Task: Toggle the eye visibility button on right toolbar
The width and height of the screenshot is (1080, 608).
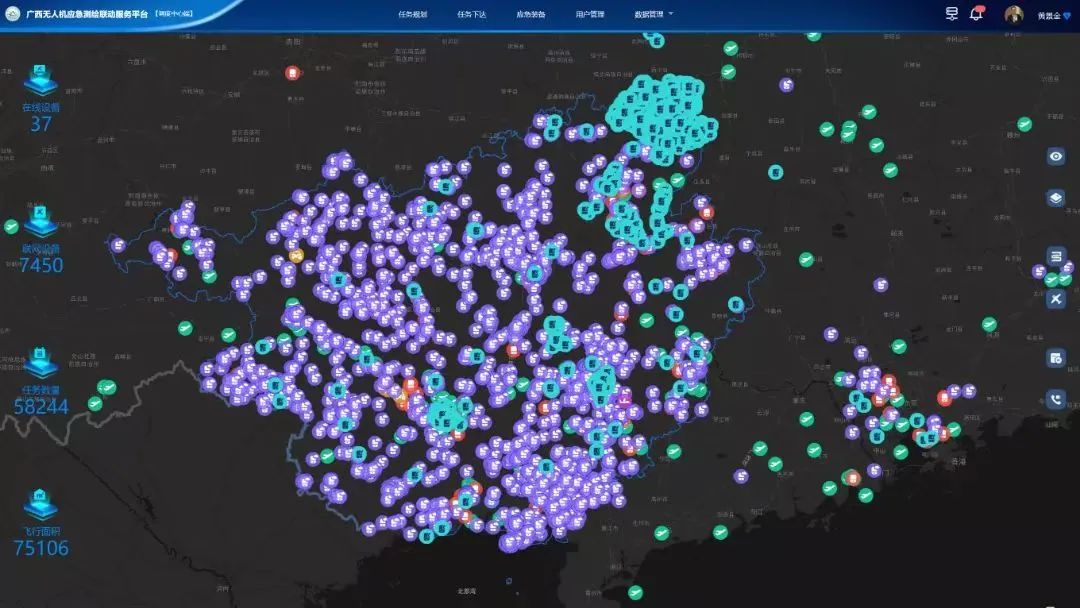Action: [1056, 156]
